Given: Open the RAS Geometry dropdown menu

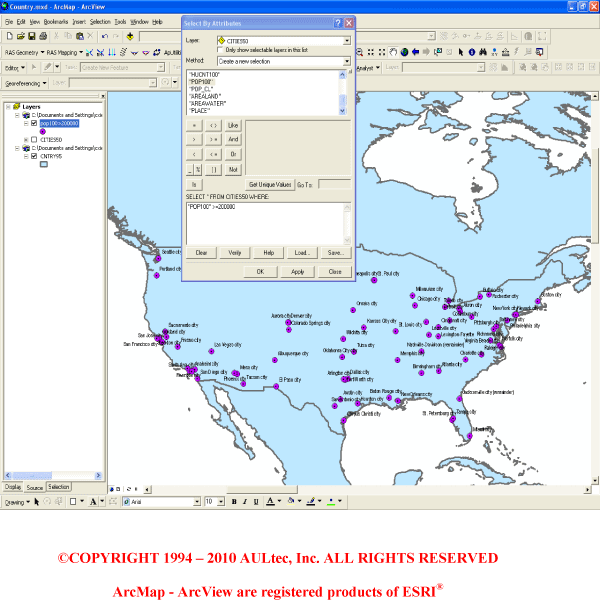Looking at the screenshot, I should pyautogui.click(x=24, y=52).
